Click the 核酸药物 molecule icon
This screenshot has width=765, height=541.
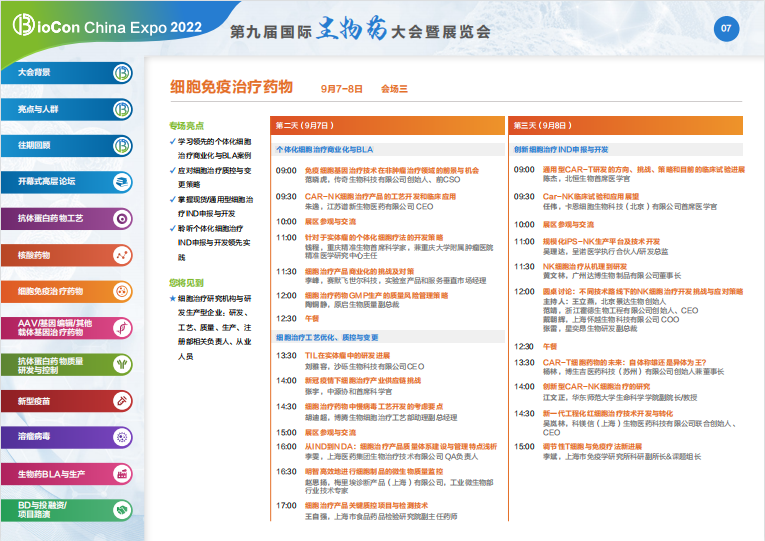[x=122, y=255]
